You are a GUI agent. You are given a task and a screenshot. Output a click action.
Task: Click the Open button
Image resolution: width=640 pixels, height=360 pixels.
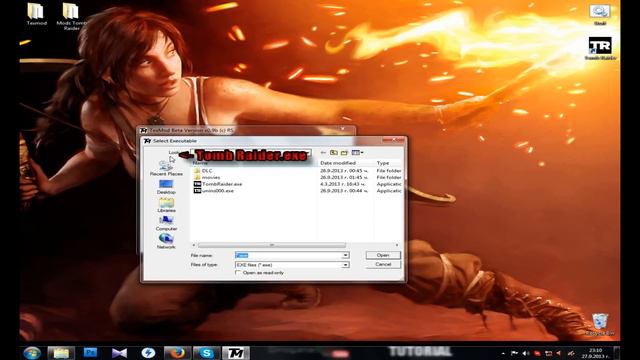click(x=383, y=255)
